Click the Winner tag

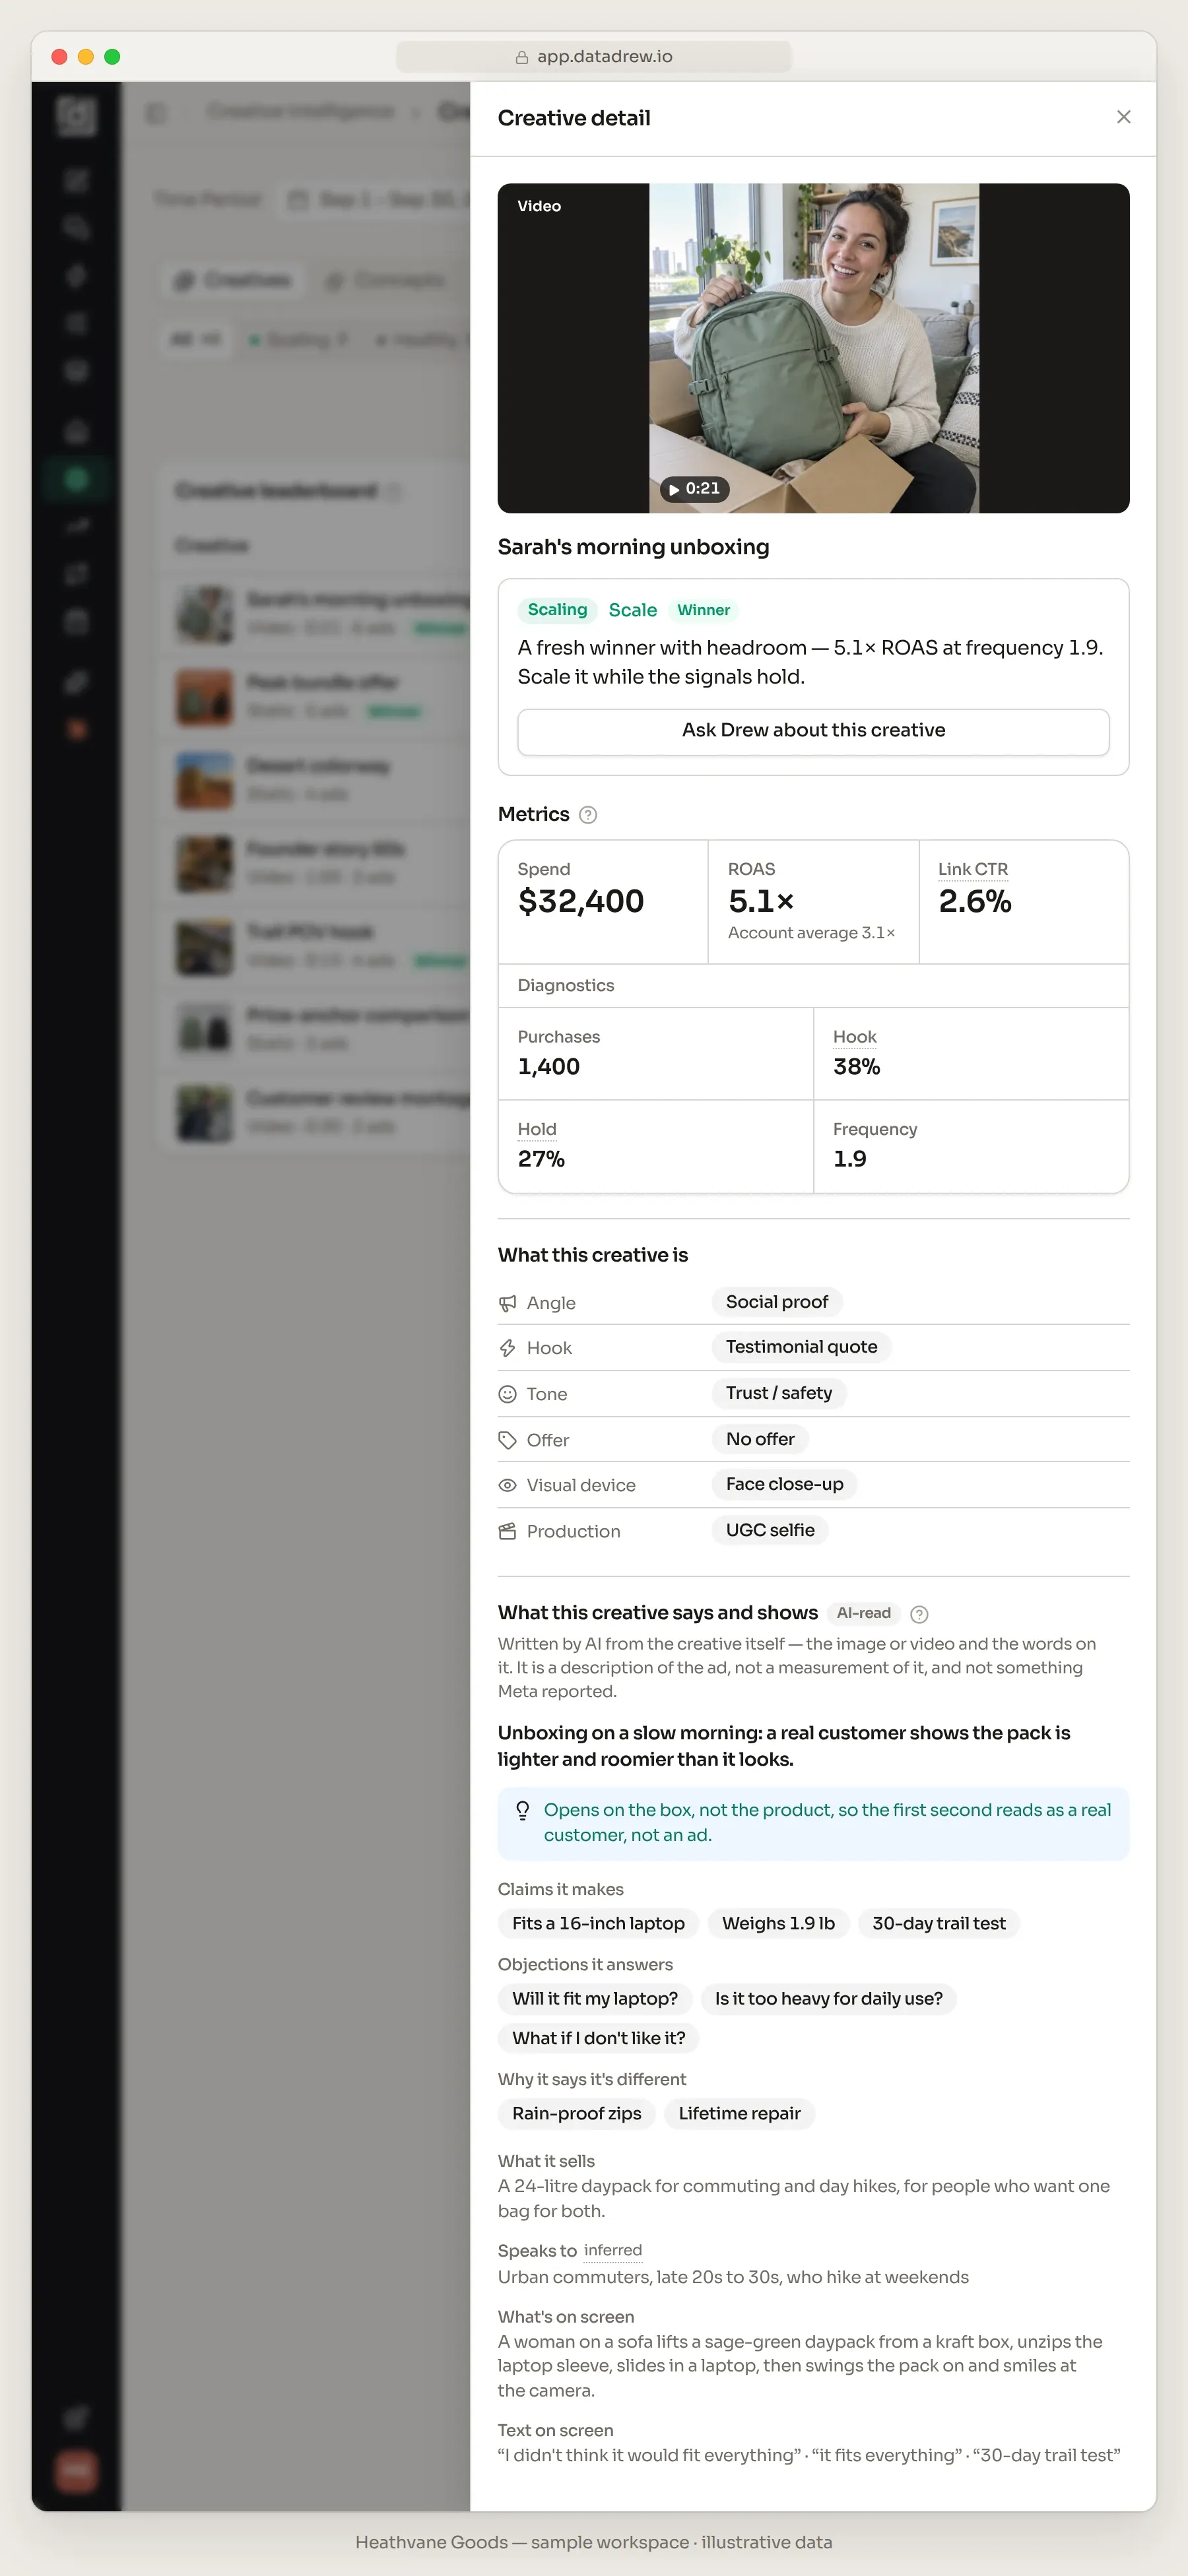(703, 610)
